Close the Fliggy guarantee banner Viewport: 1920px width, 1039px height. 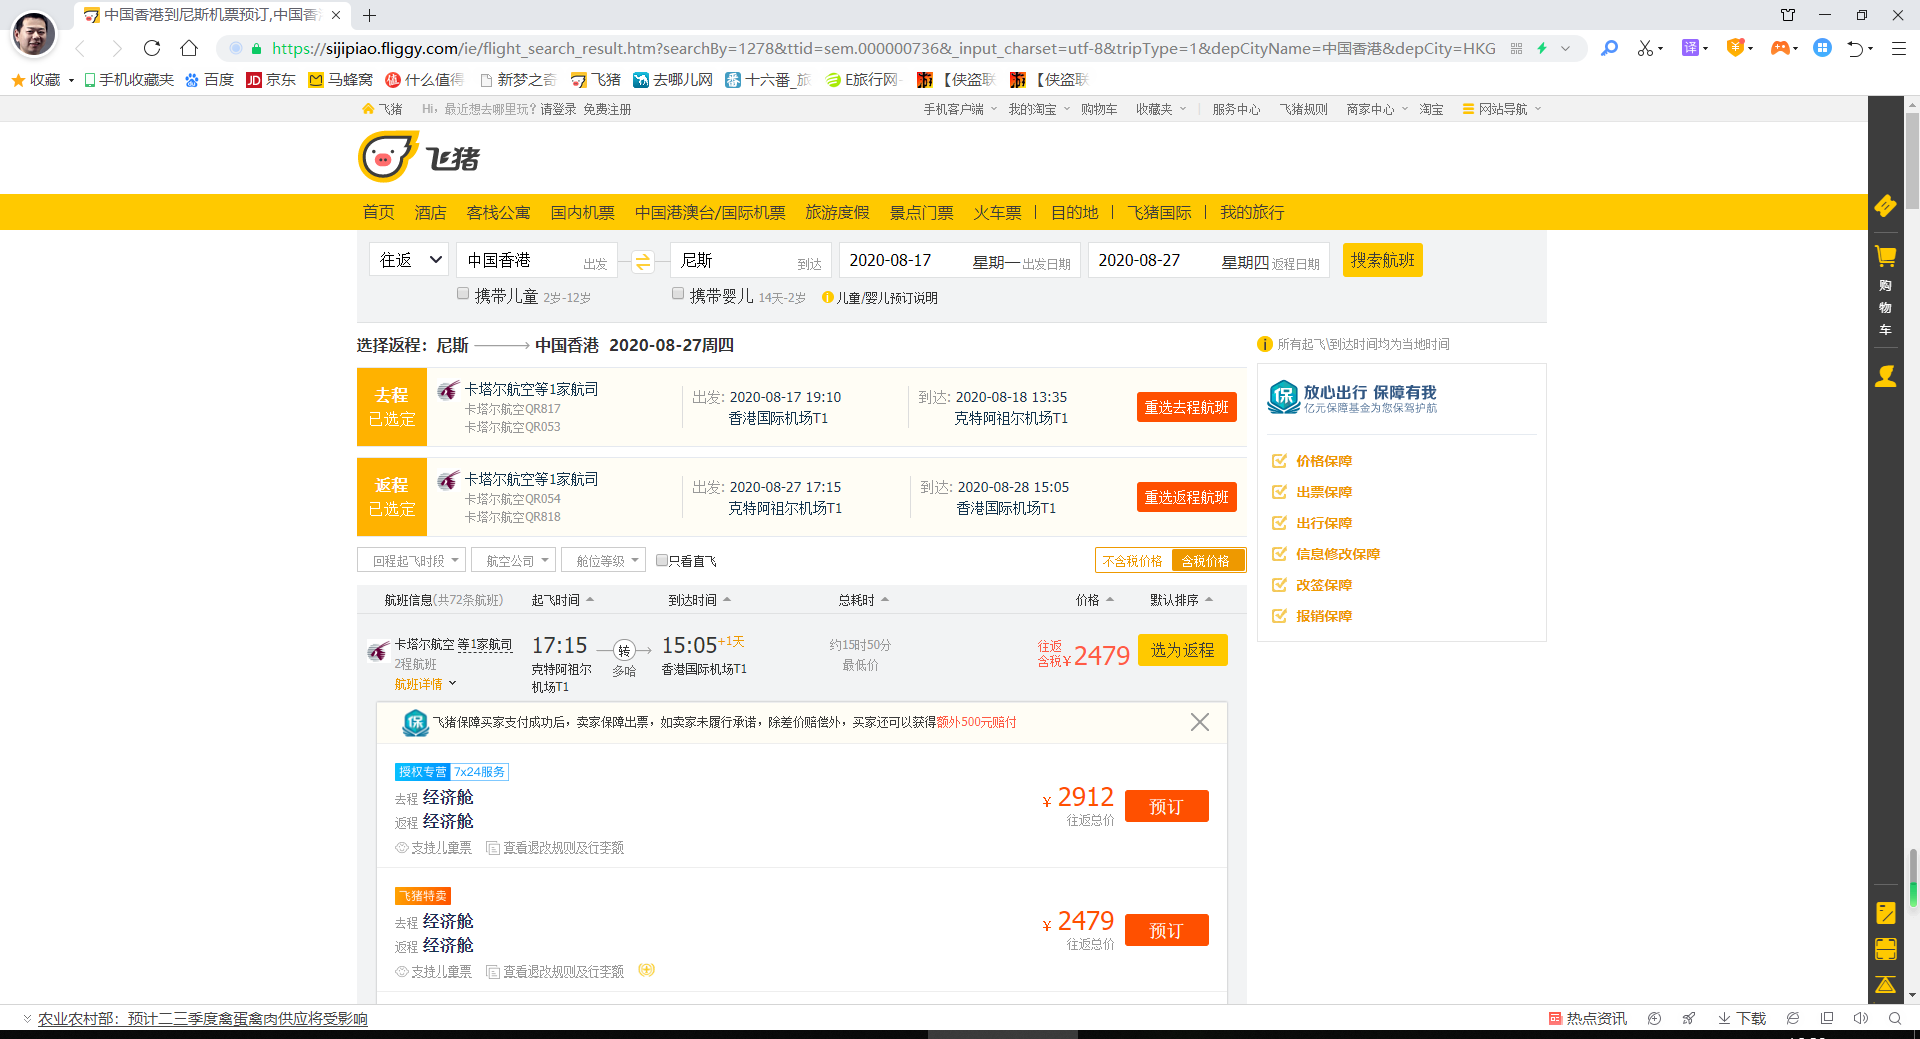(1199, 721)
